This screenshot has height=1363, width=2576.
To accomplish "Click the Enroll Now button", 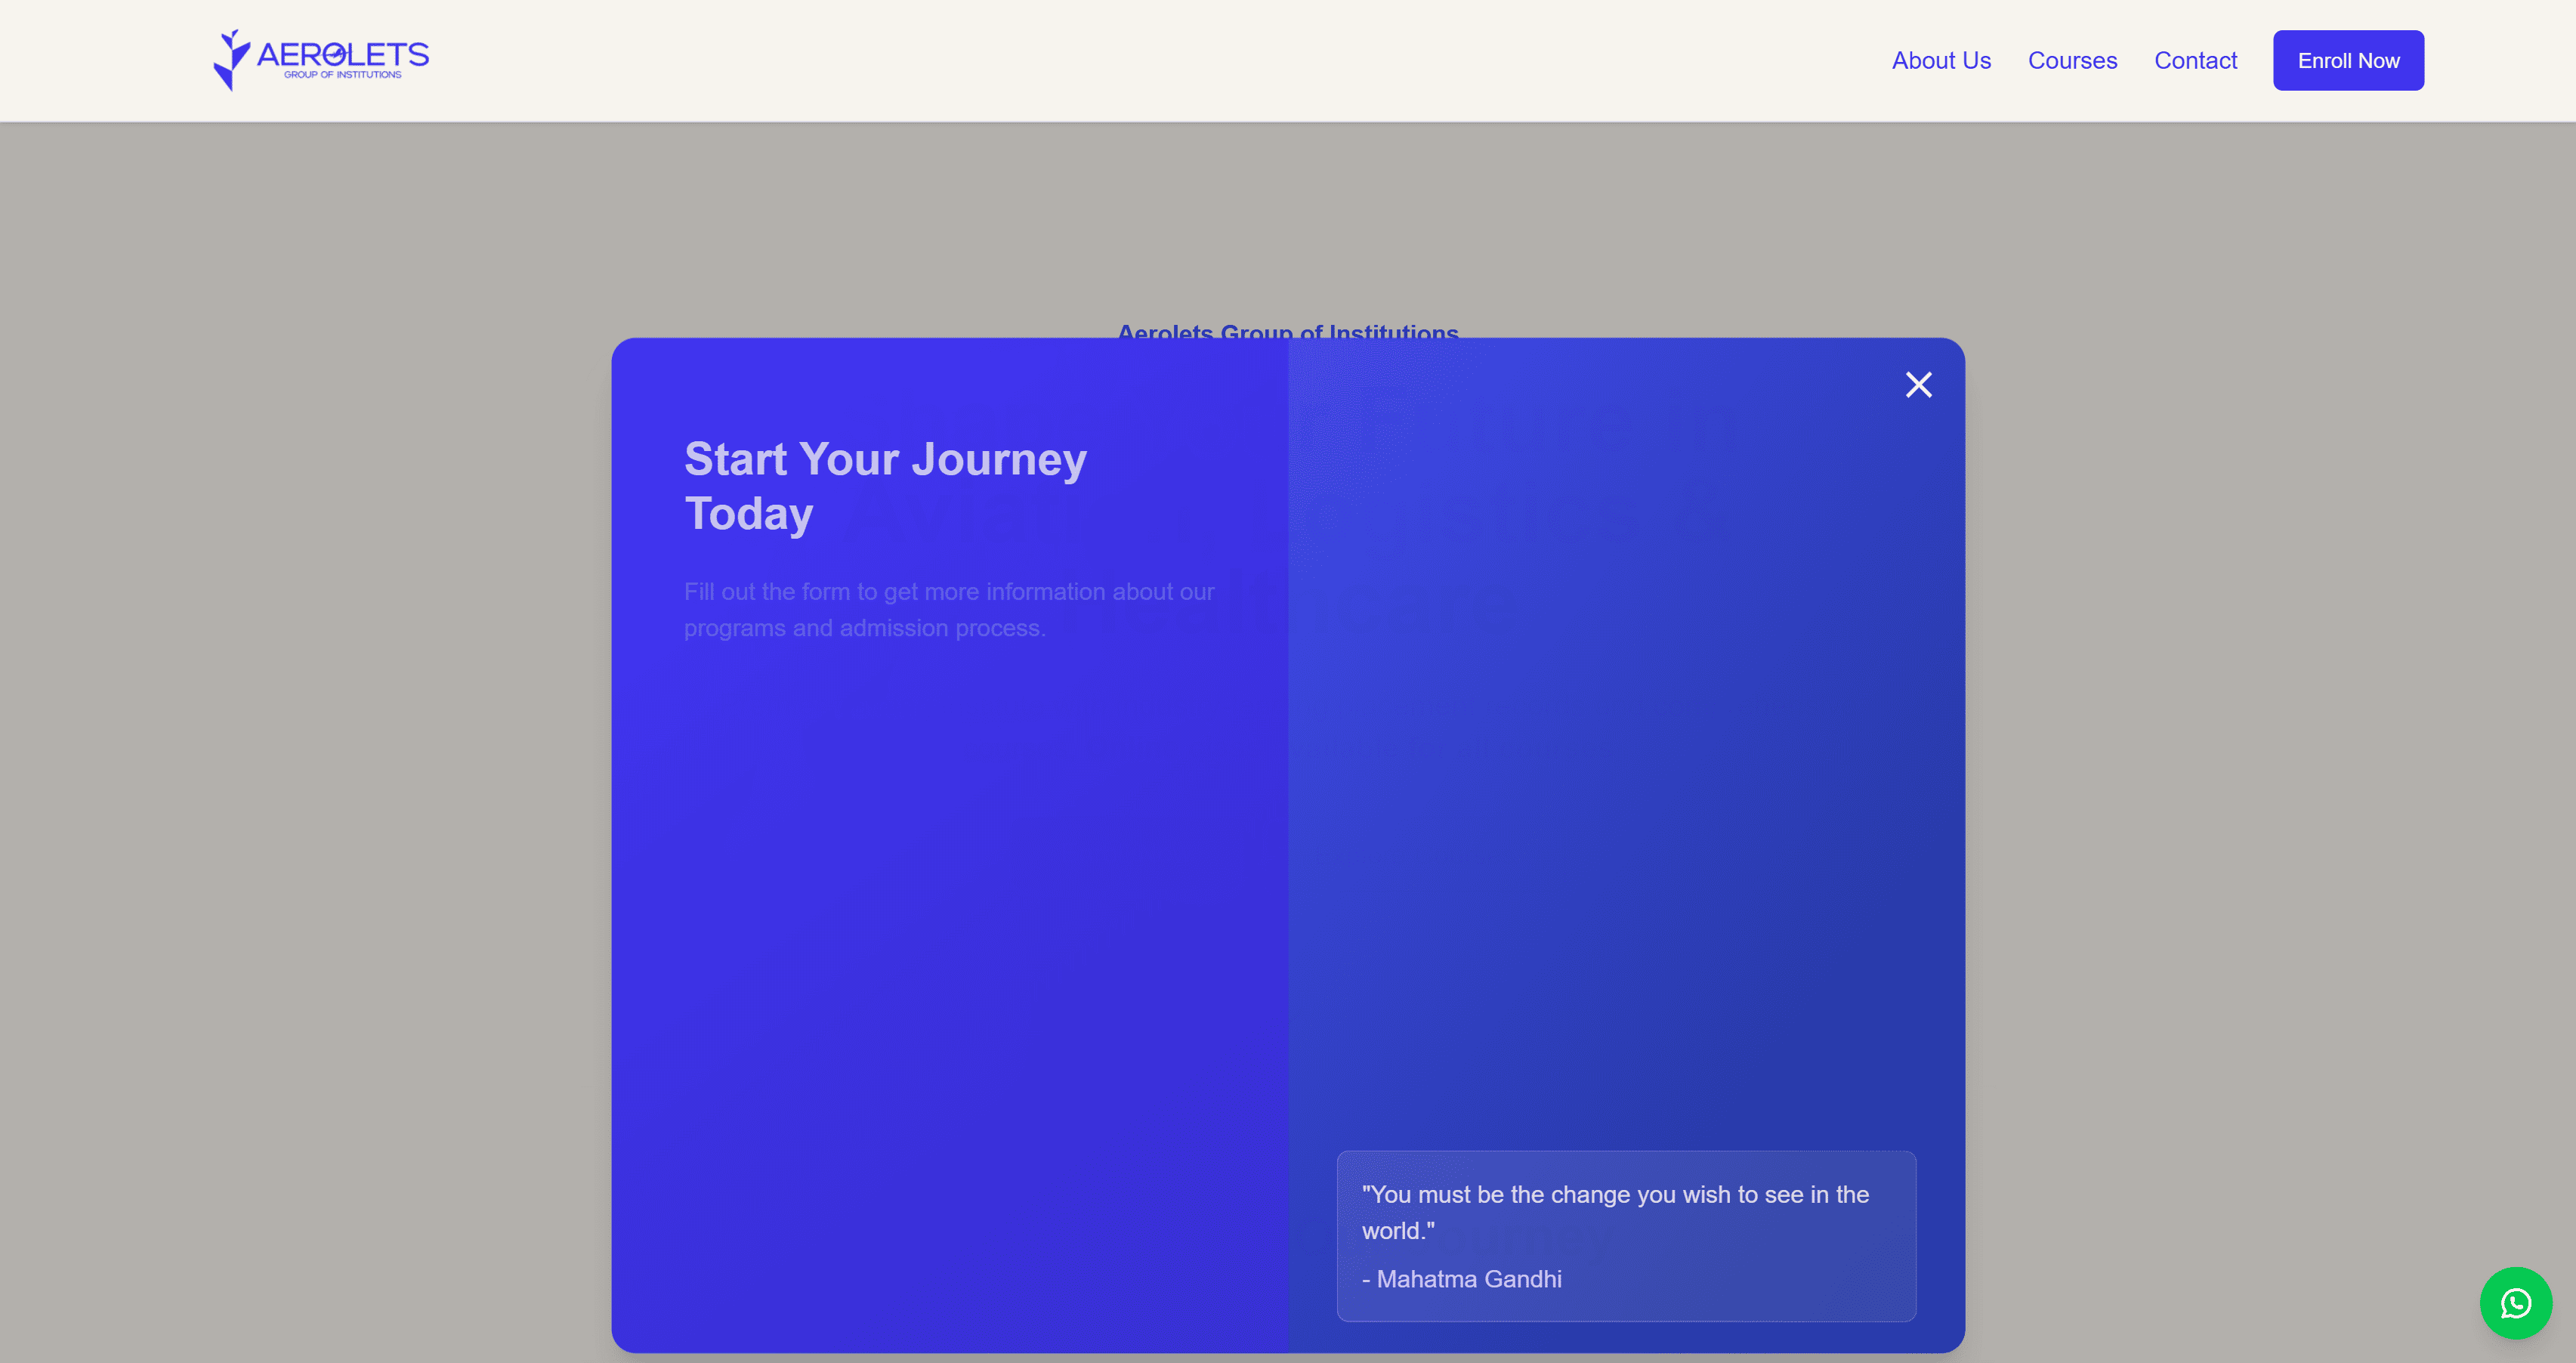I will [x=2348, y=61].
